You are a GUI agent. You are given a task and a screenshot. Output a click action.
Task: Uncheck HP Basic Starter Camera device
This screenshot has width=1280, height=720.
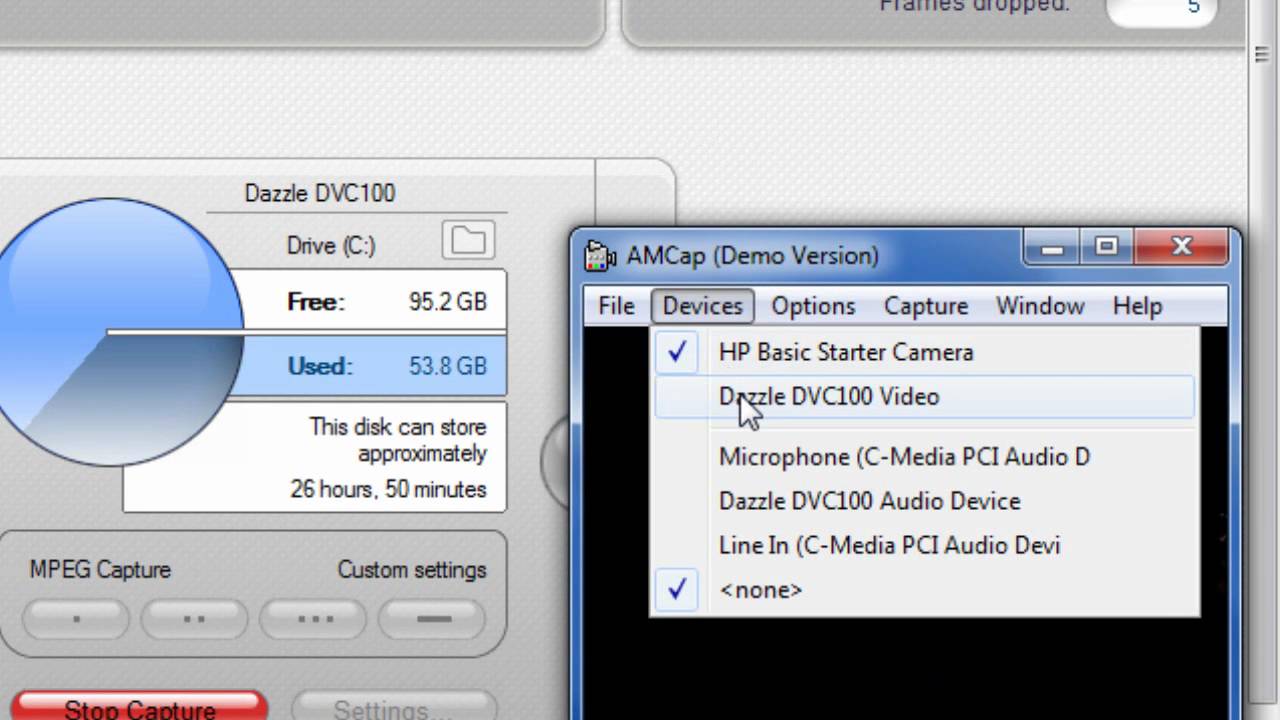click(845, 352)
